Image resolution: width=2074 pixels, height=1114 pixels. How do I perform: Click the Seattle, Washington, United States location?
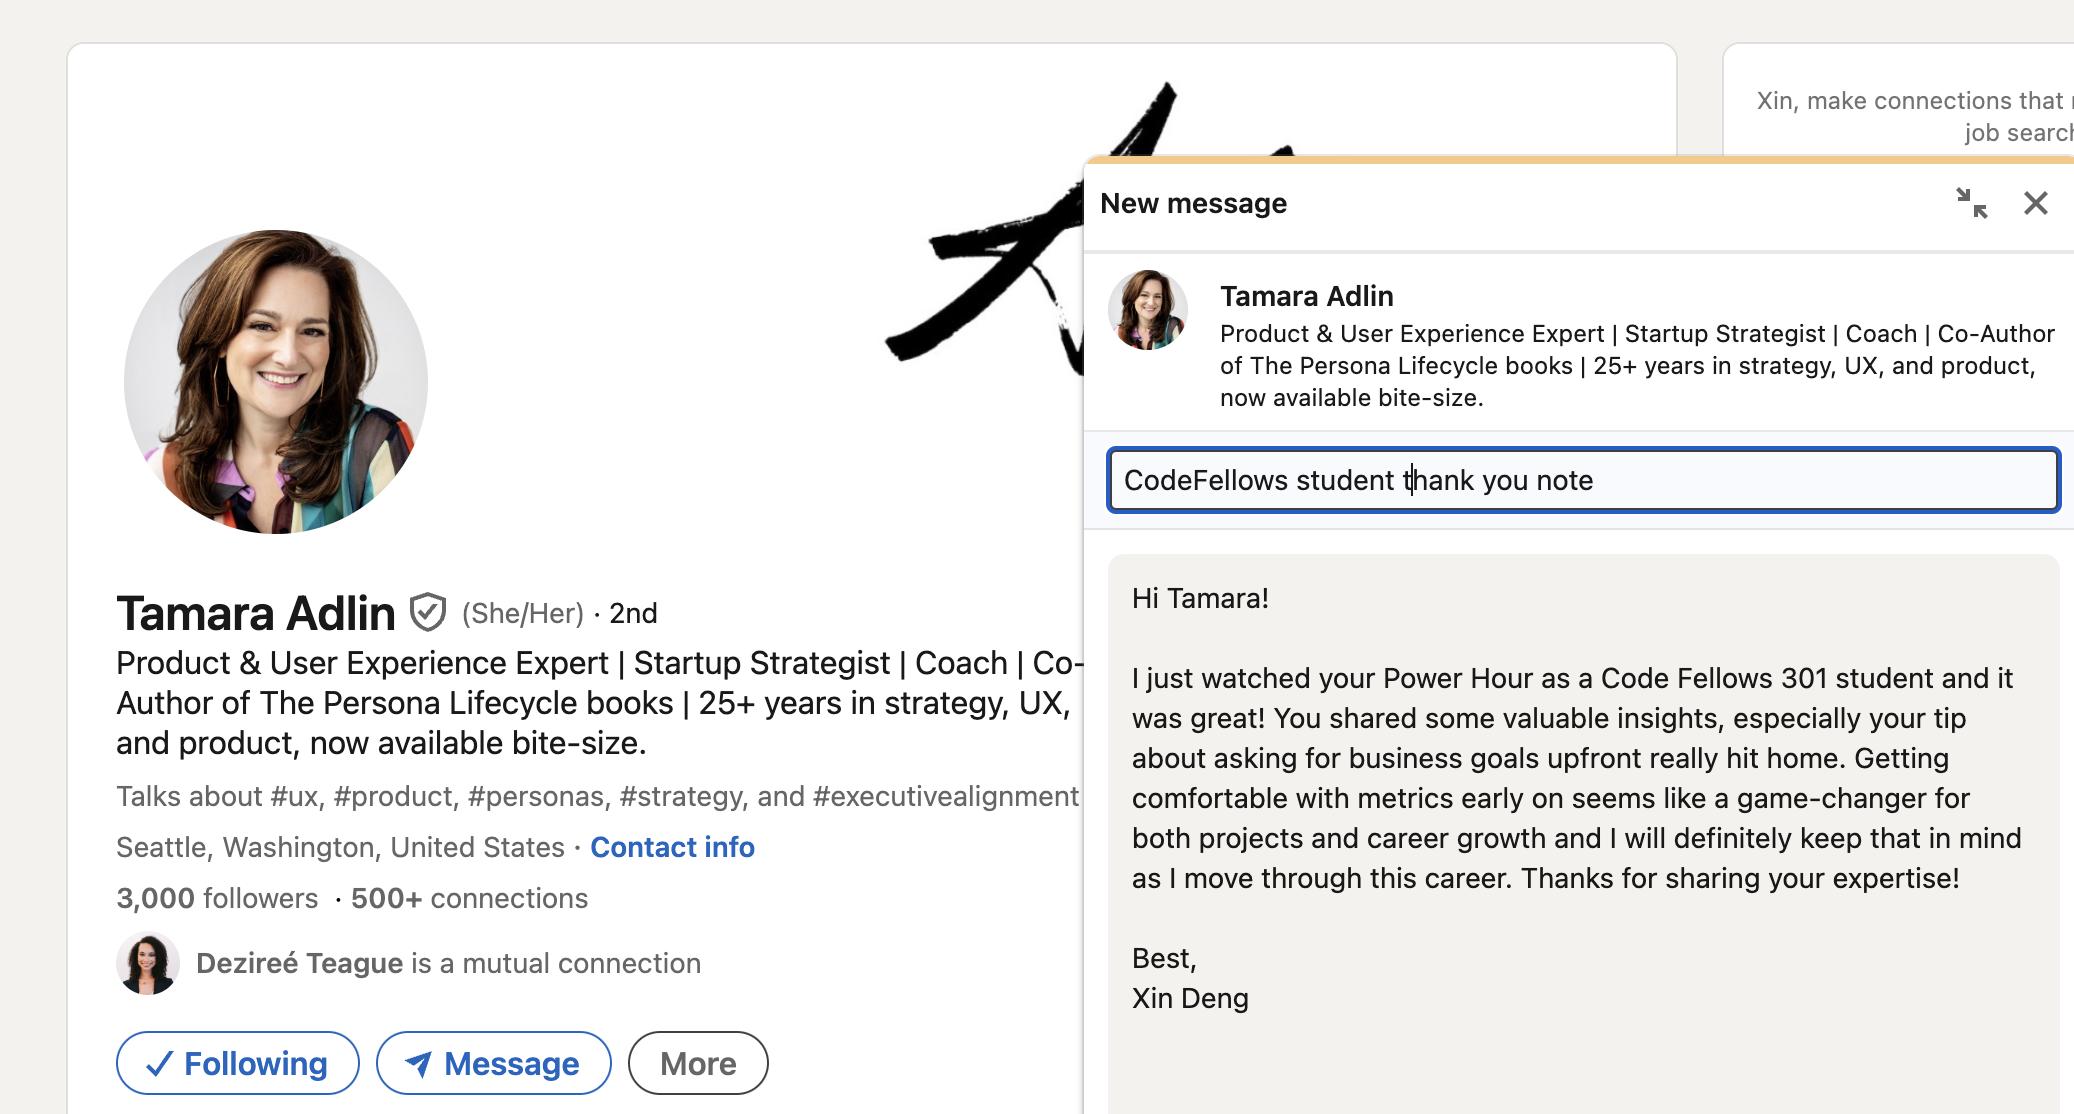(340, 847)
